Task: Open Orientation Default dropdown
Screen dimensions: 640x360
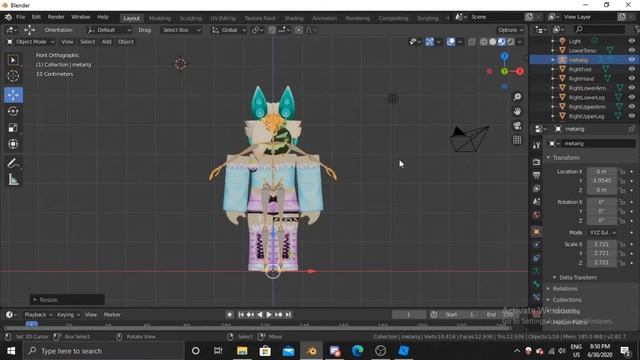Action: click(x=109, y=30)
